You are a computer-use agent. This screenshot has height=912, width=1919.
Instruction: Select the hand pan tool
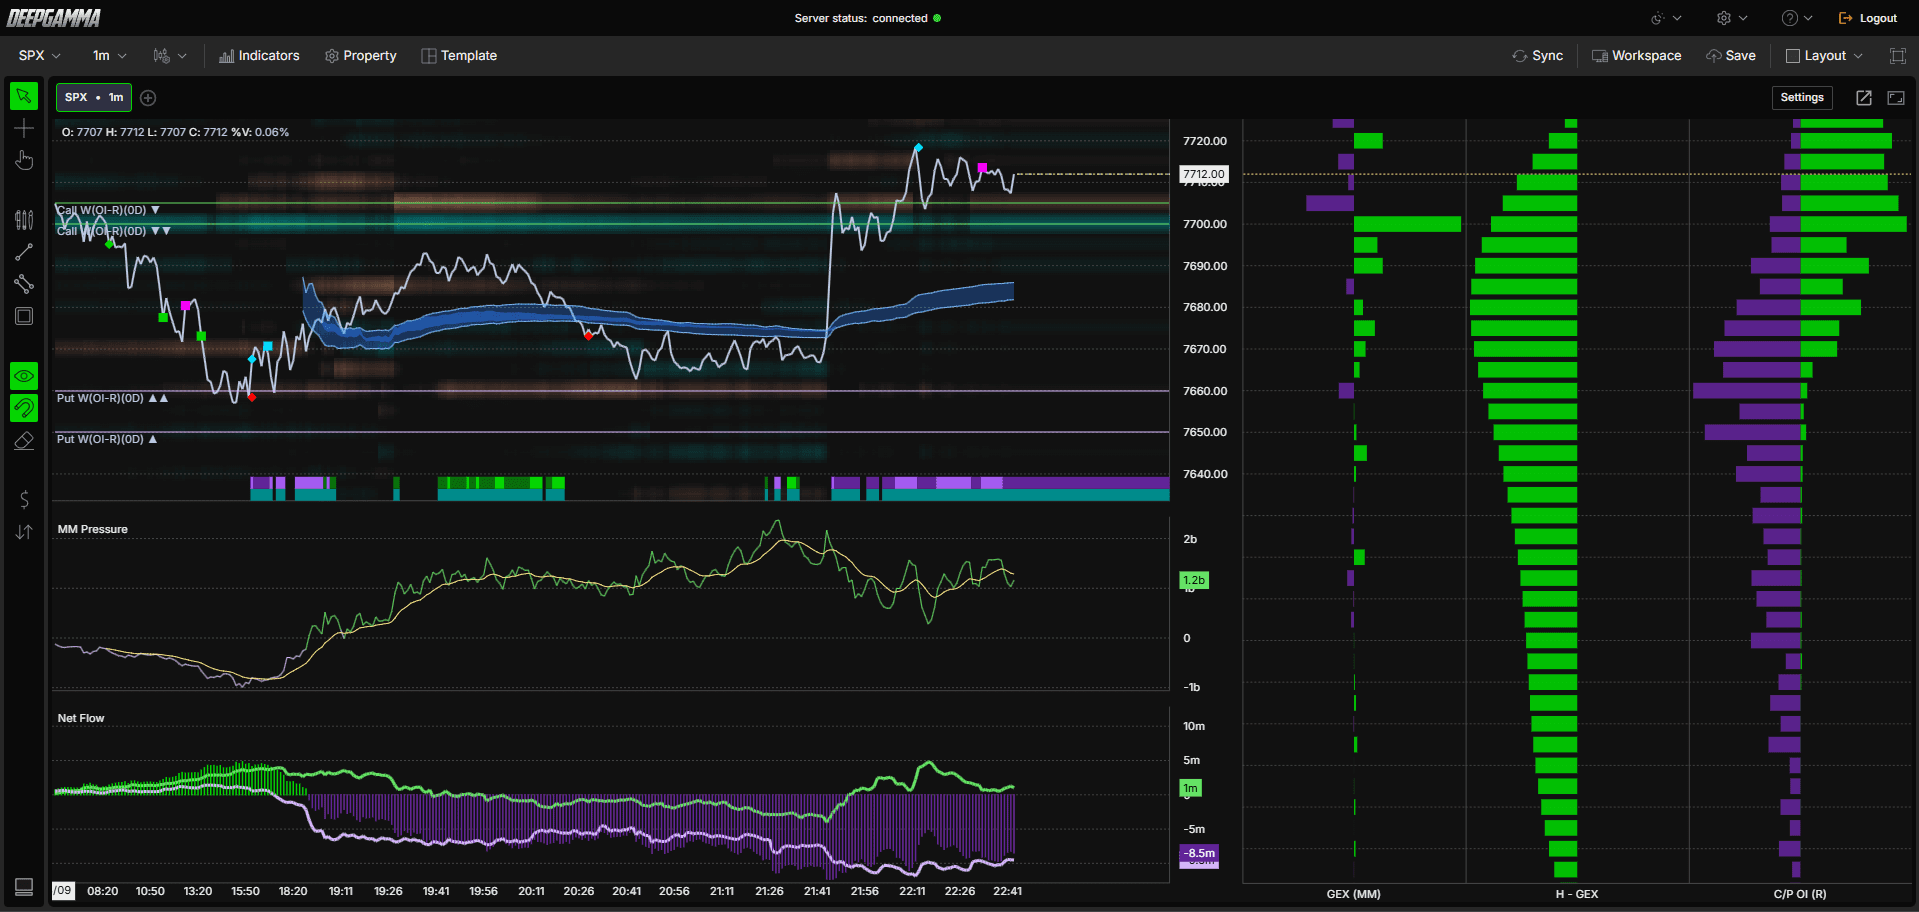point(24,160)
